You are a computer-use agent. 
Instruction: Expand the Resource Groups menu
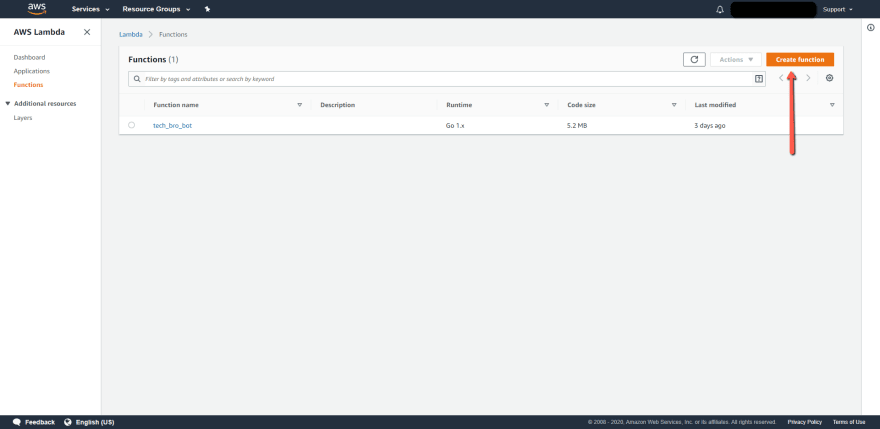[156, 10]
